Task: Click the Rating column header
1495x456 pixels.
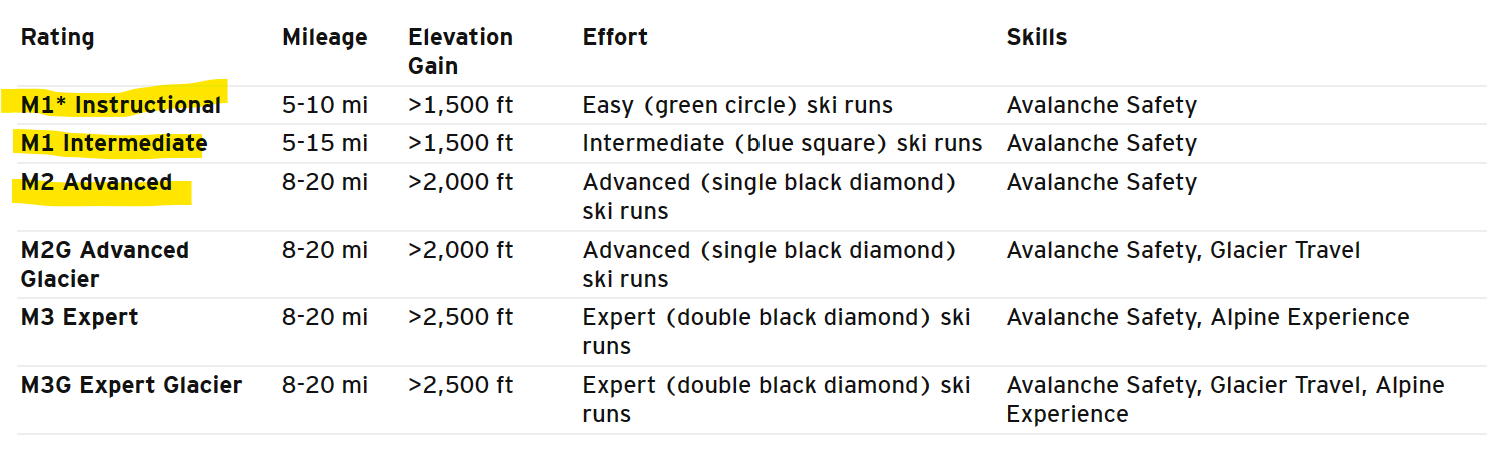Action: pyautogui.click(x=57, y=38)
